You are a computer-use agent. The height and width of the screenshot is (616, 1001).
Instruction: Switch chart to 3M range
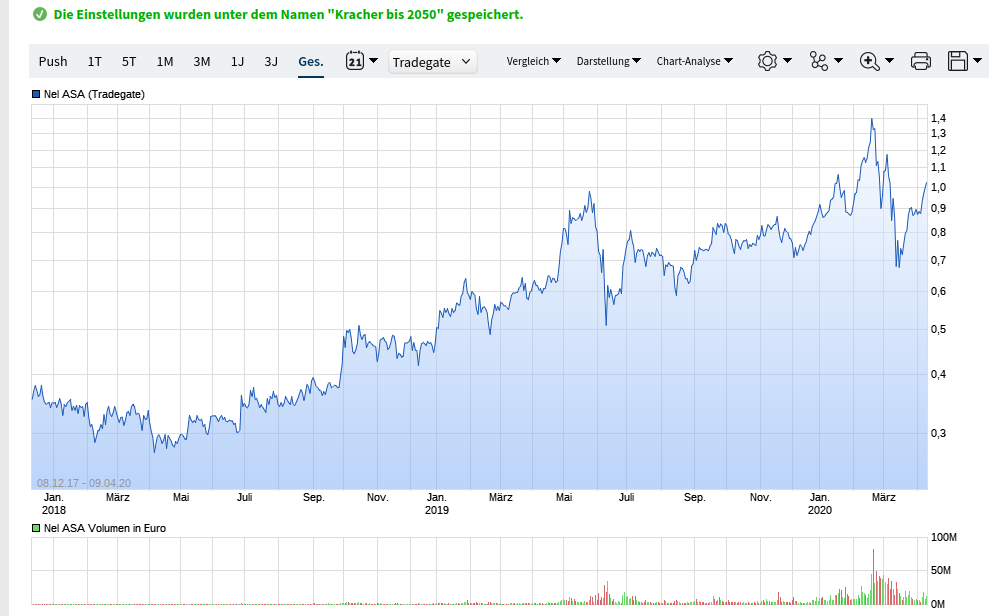[202, 61]
